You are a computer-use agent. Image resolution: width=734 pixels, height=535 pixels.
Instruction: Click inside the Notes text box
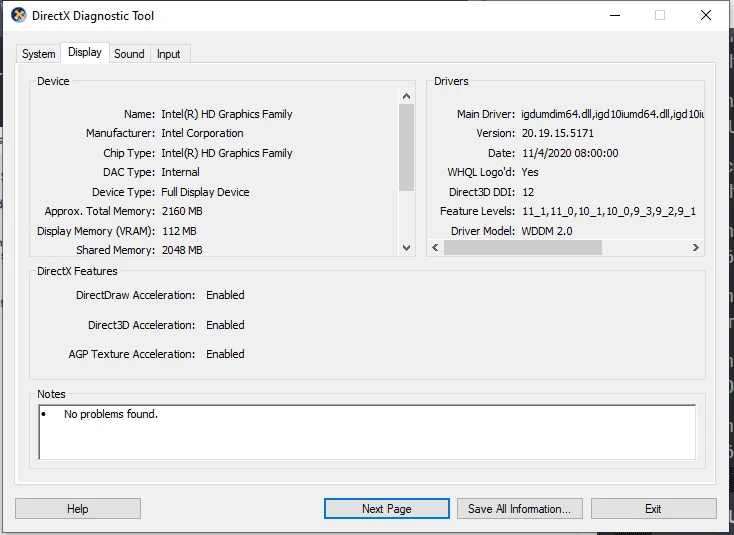click(367, 432)
